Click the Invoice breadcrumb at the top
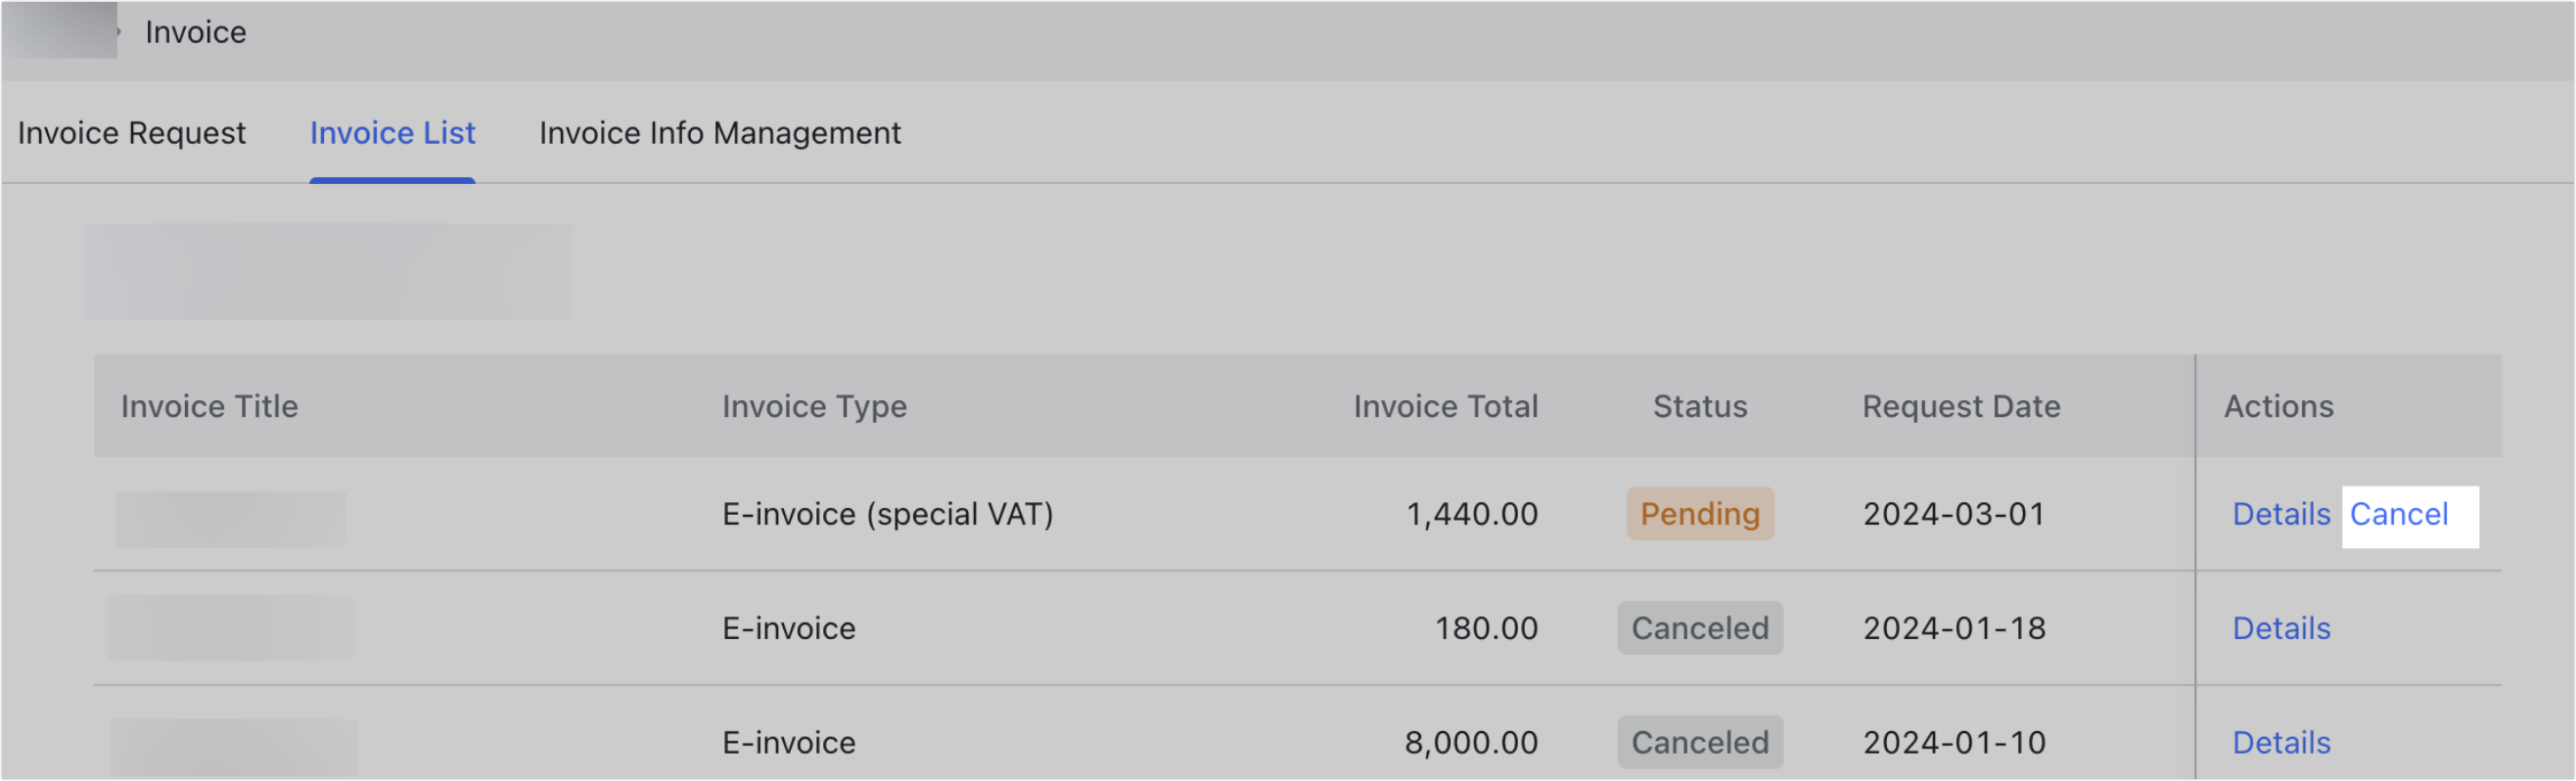 pyautogui.click(x=196, y=31)
